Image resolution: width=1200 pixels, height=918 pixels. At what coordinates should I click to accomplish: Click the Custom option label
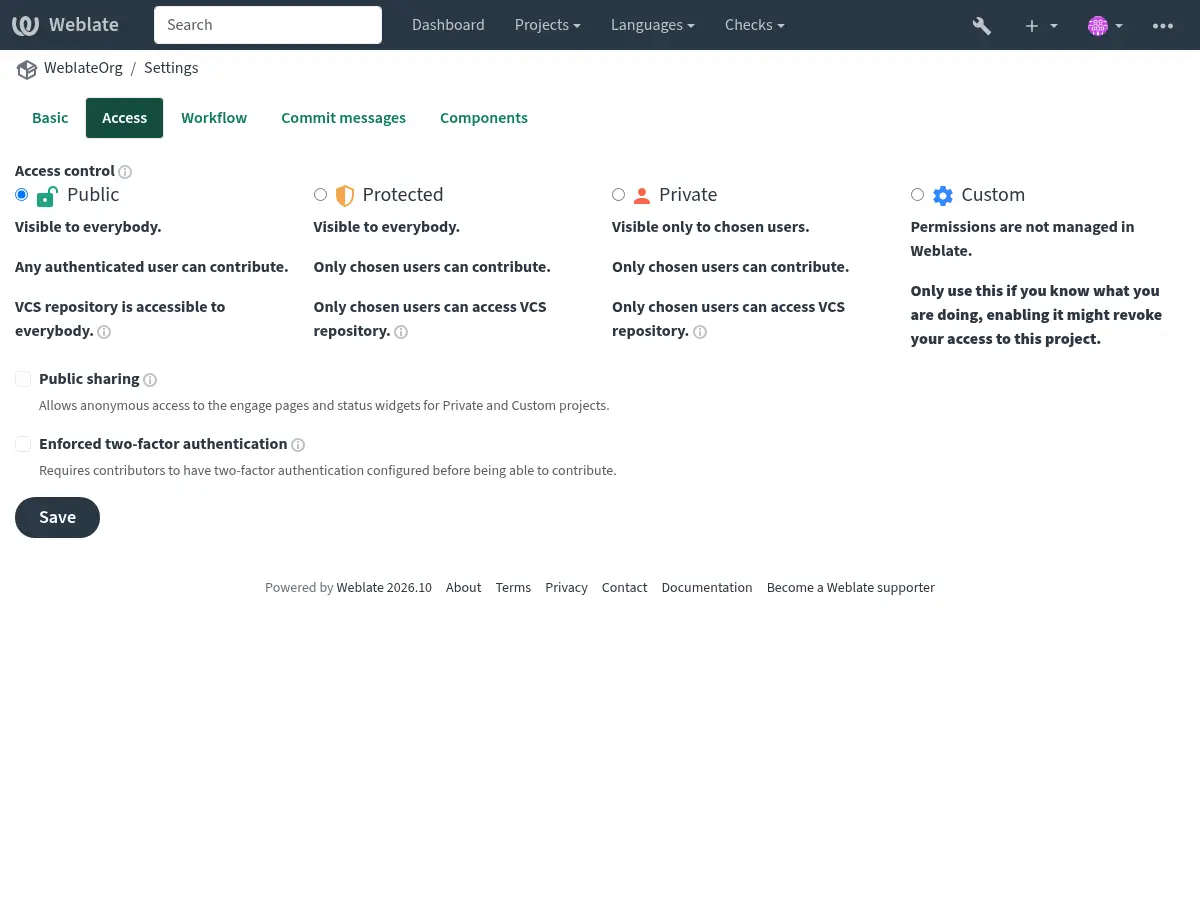[x=993, y=195]
